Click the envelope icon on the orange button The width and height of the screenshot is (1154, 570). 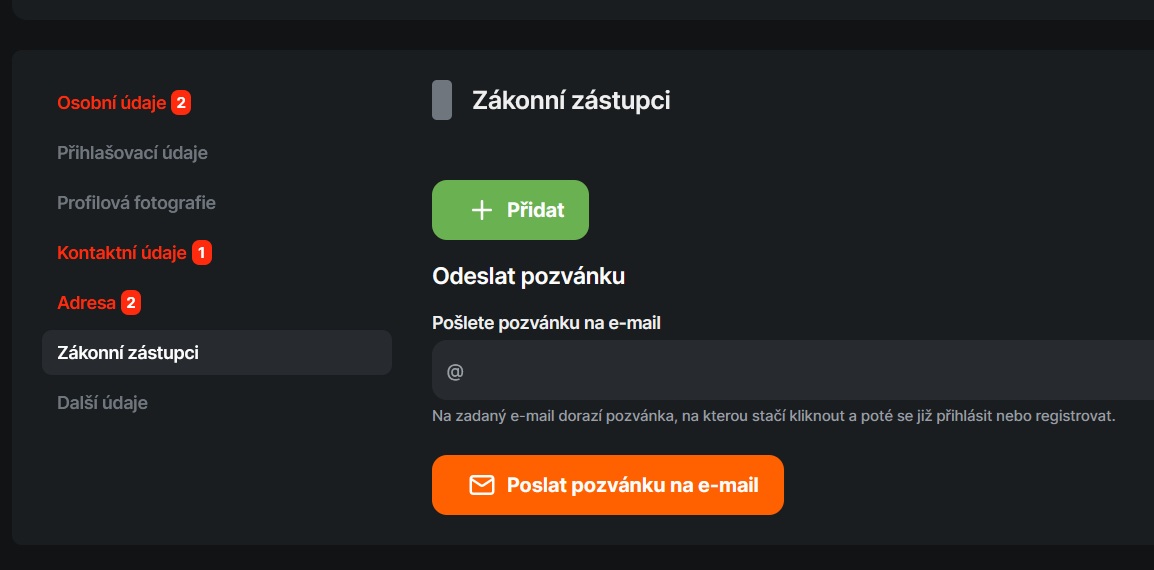[482, 485]
